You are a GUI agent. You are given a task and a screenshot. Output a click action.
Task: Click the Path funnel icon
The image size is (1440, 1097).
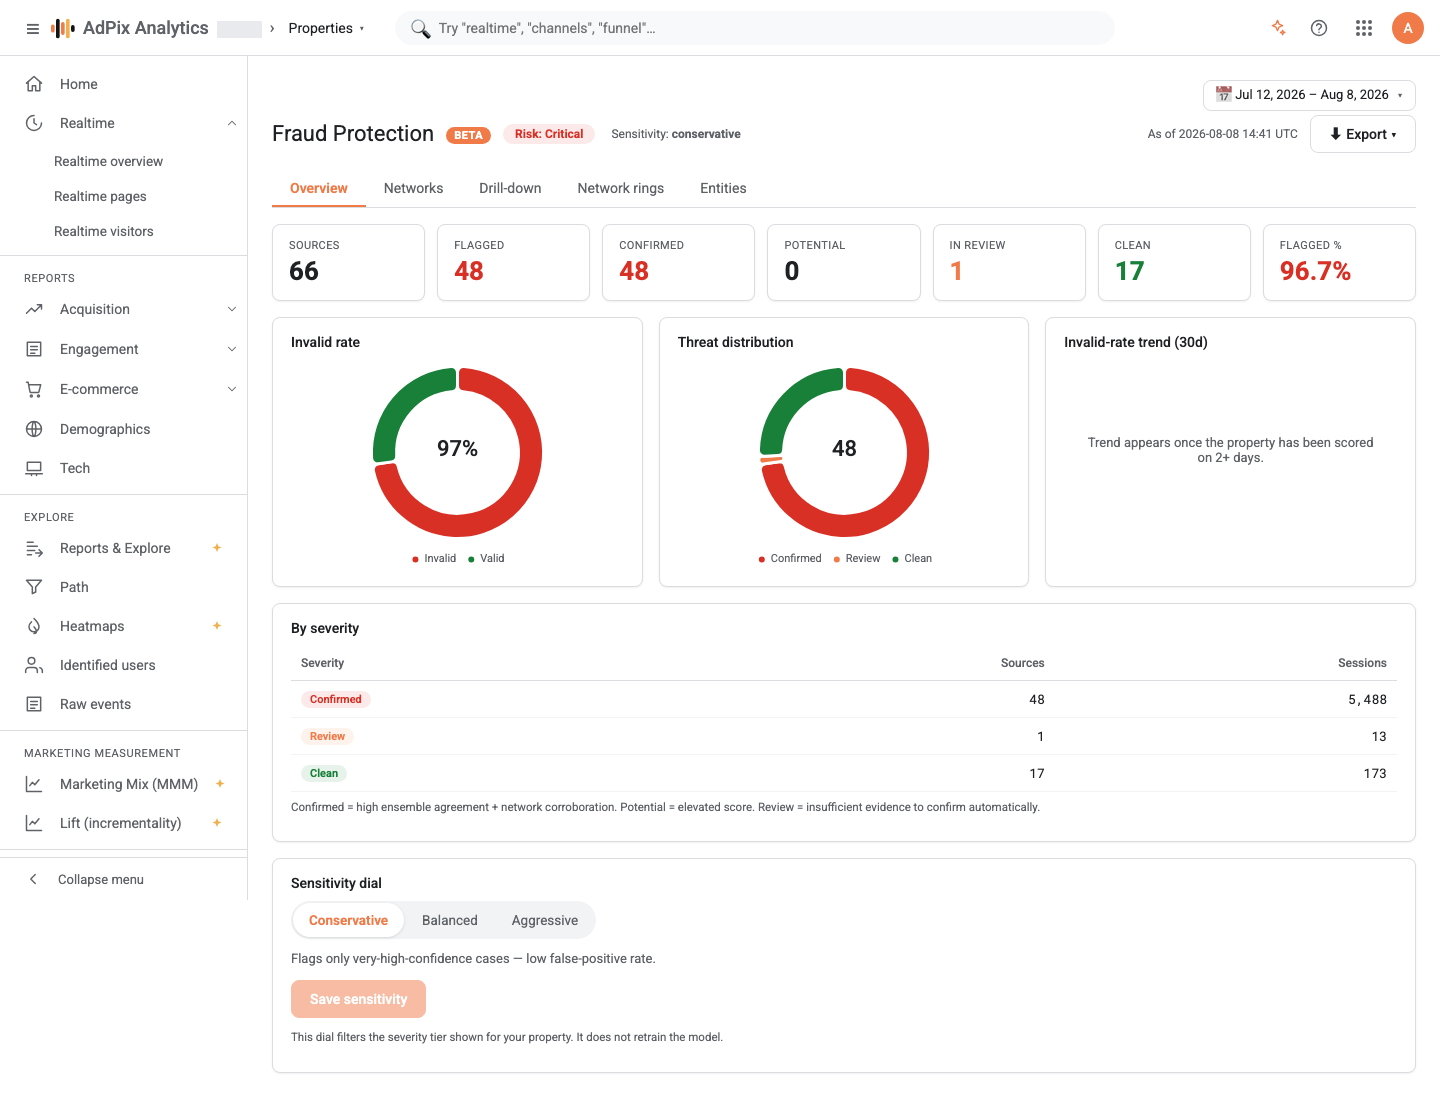click(x=34, y=587)
